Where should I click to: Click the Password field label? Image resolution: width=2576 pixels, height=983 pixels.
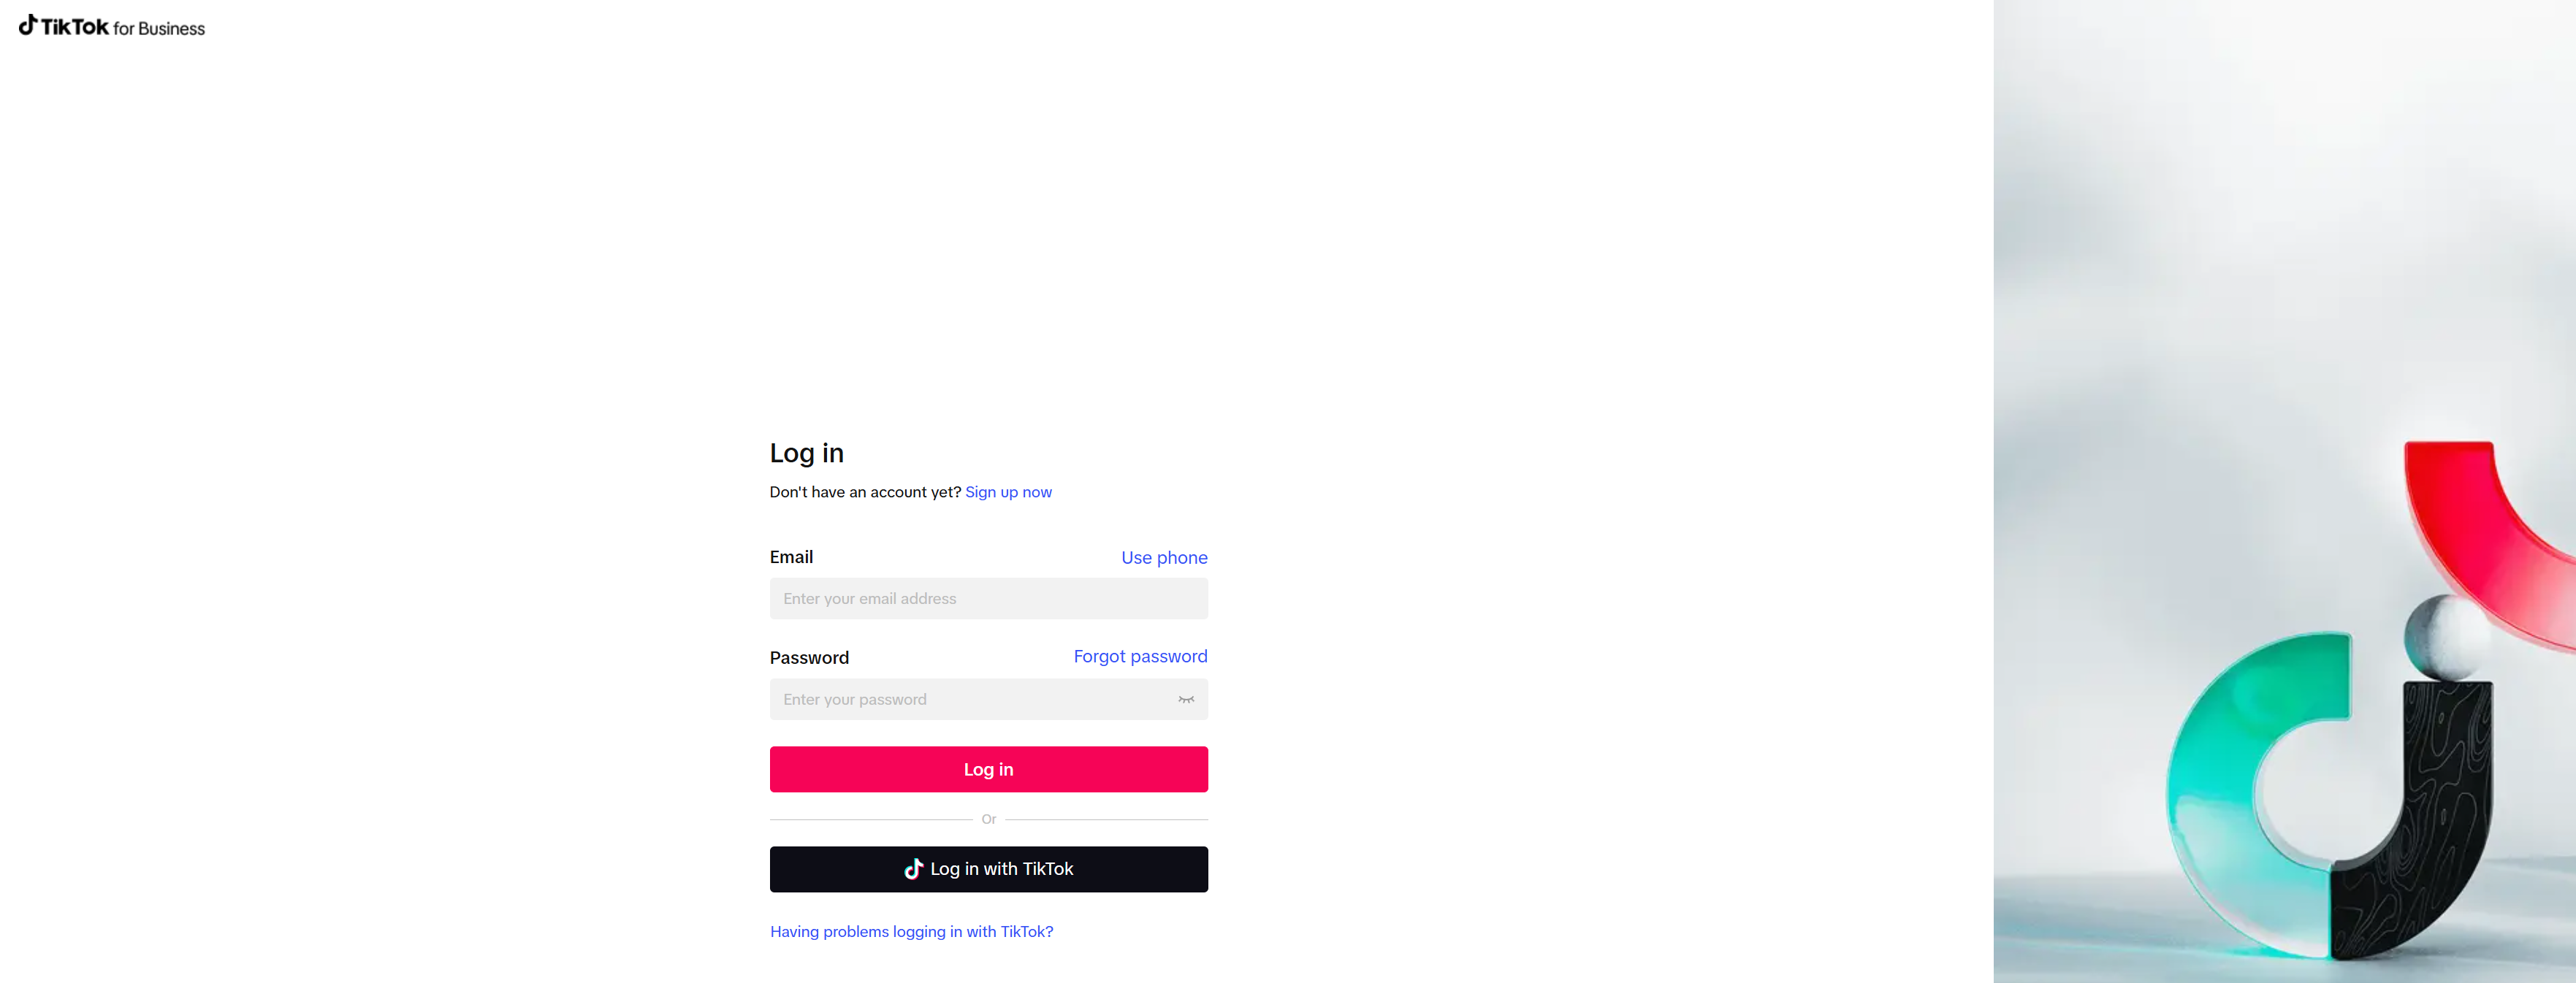pyautogui.click(x=809, y=658)
